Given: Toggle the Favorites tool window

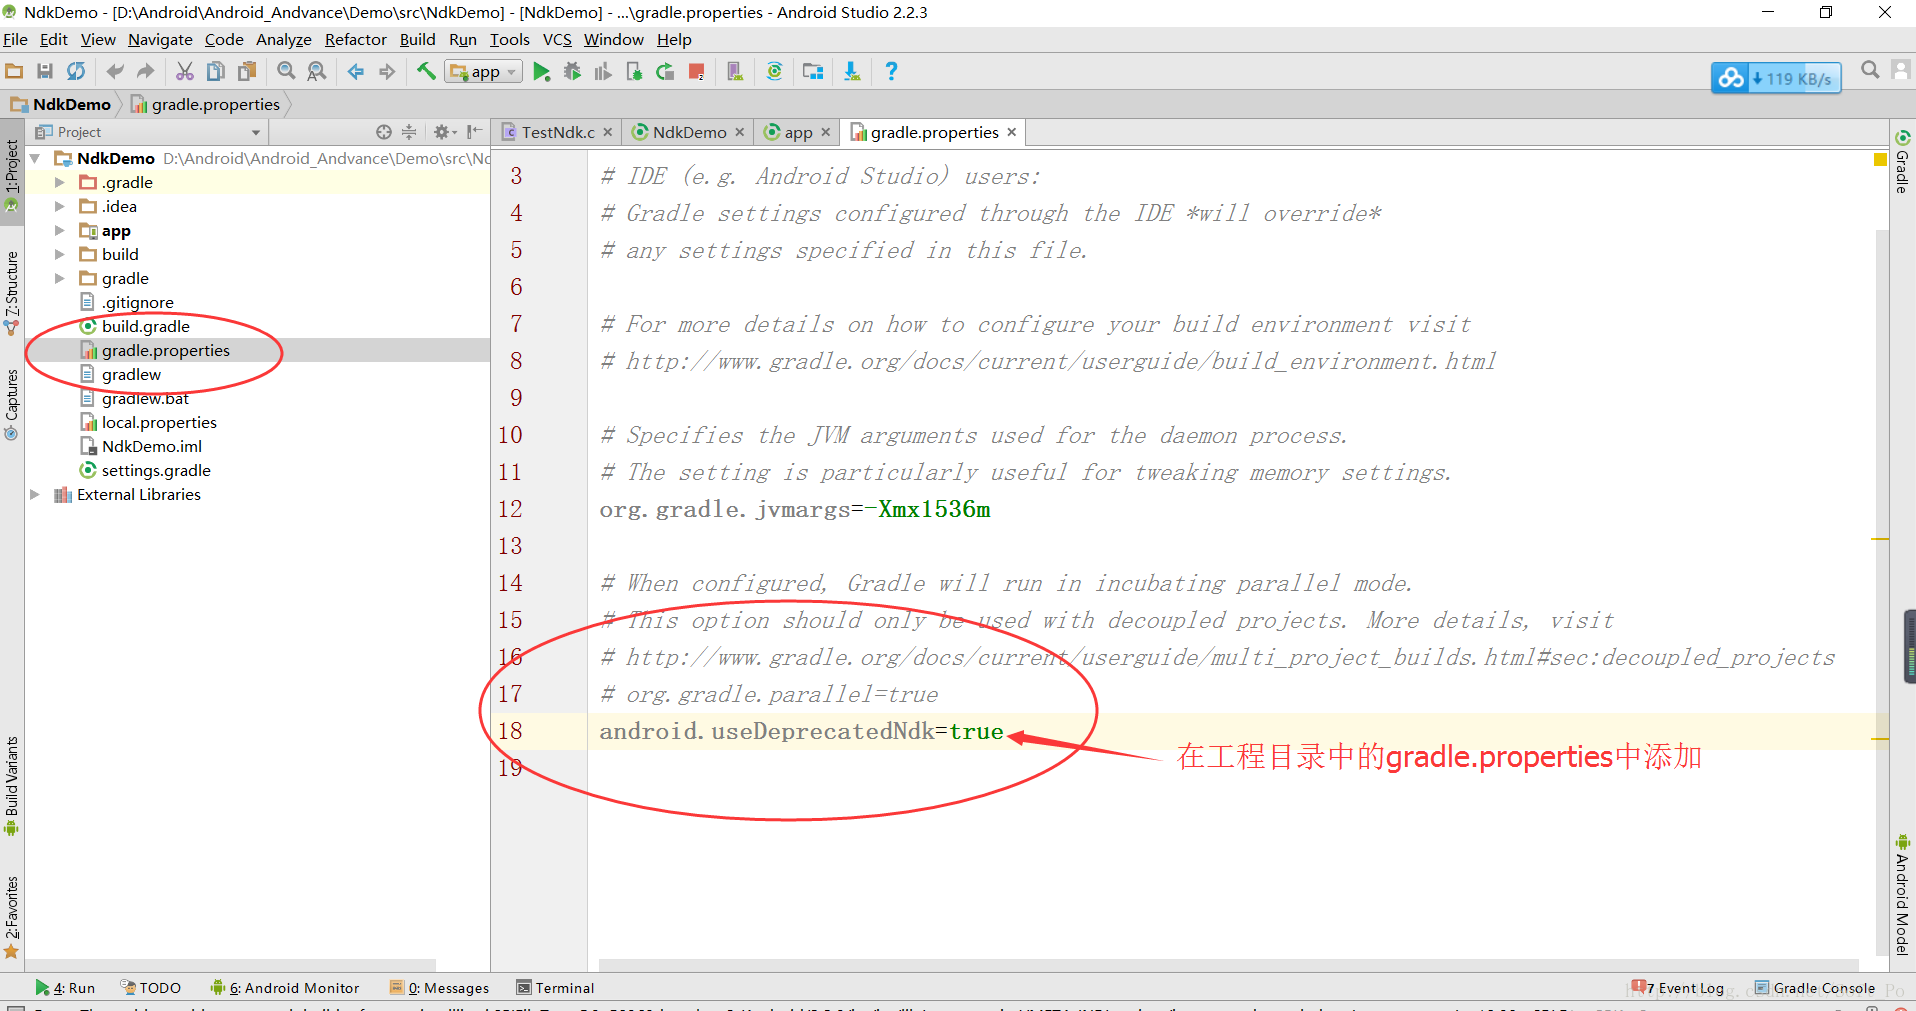Looking at the screenshot, I should tap(12, 916).
